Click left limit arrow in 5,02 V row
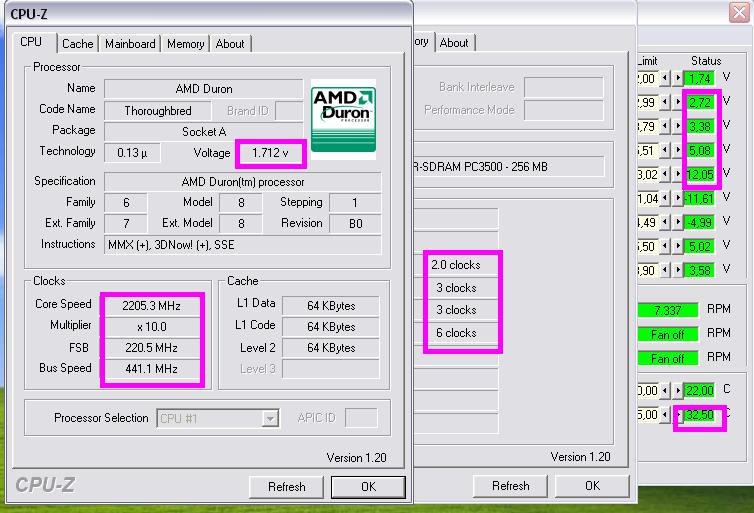Screen dimensions: 754x513 665,246
